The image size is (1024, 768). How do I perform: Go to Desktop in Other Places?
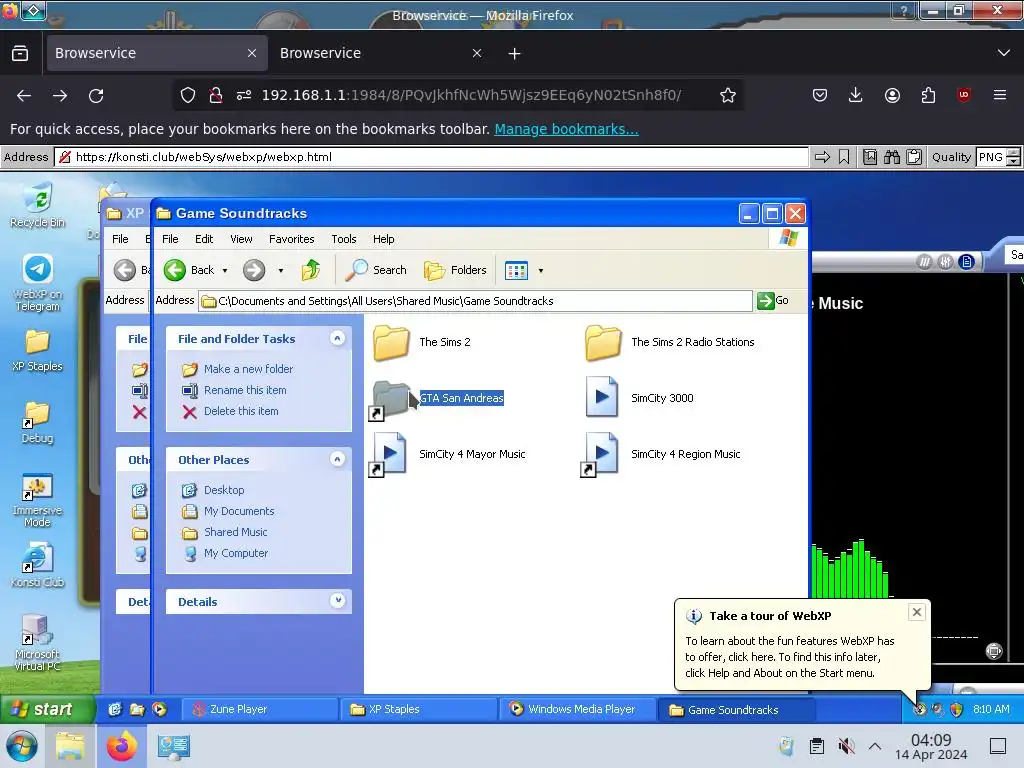click(x=214, y=490)
